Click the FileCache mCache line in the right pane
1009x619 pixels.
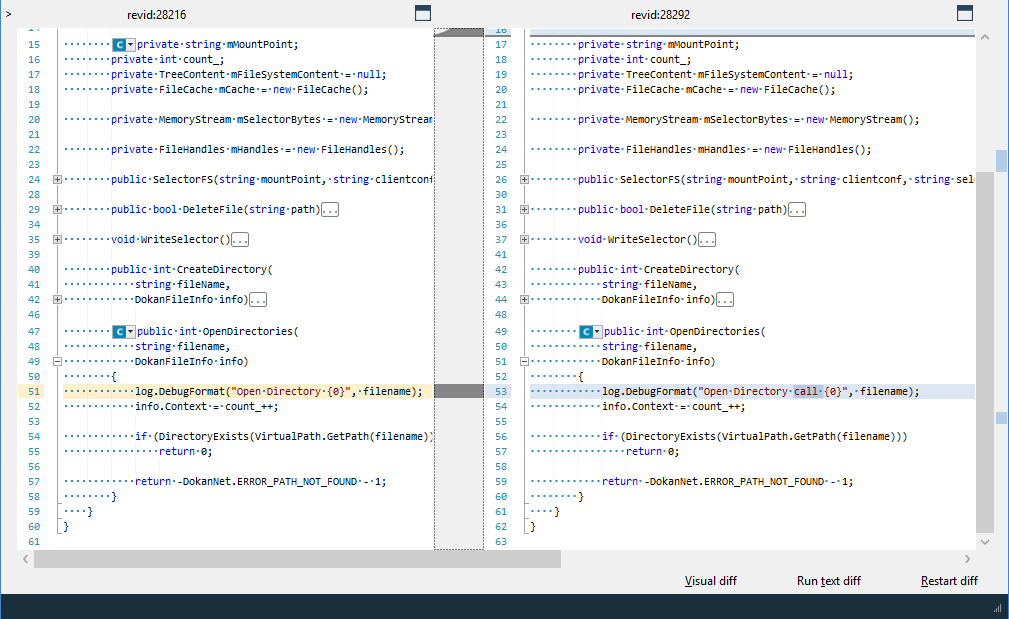click(707, 89)
